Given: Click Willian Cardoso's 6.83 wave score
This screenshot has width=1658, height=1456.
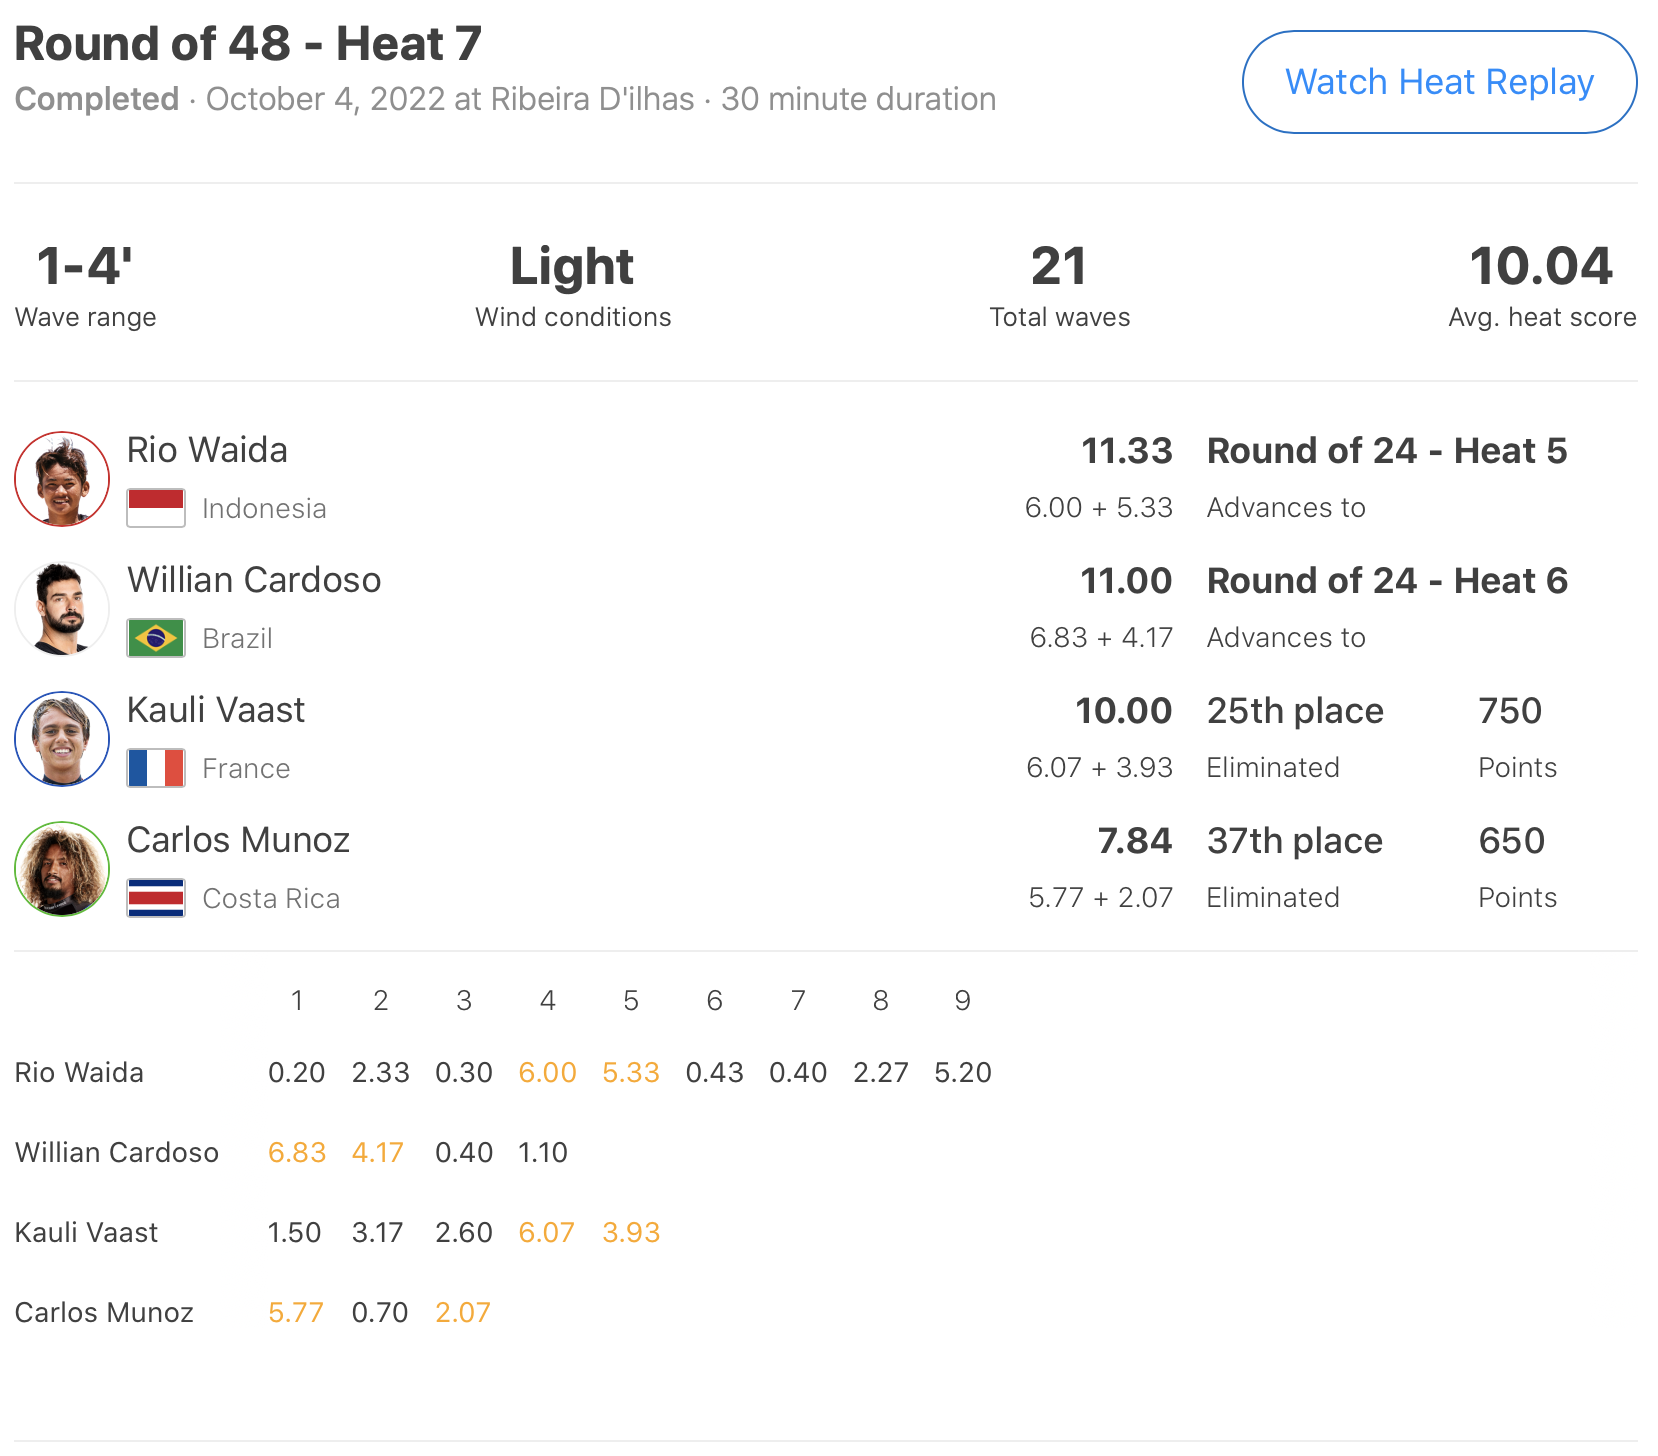Looking at the screenshot, I should [x=297, y=1153].
